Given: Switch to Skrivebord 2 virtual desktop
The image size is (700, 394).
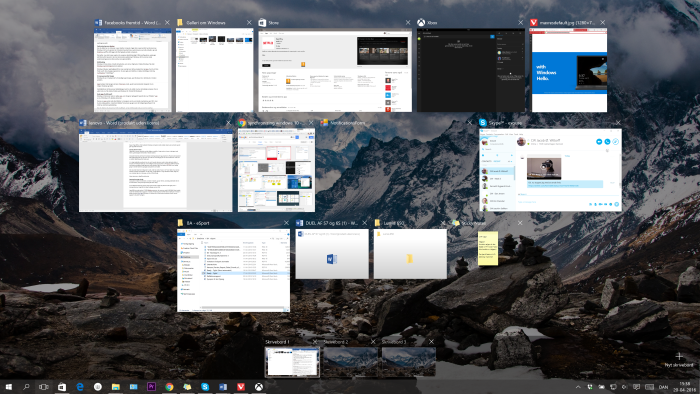Looking at the screenshot, I should [x=350, y=362].
